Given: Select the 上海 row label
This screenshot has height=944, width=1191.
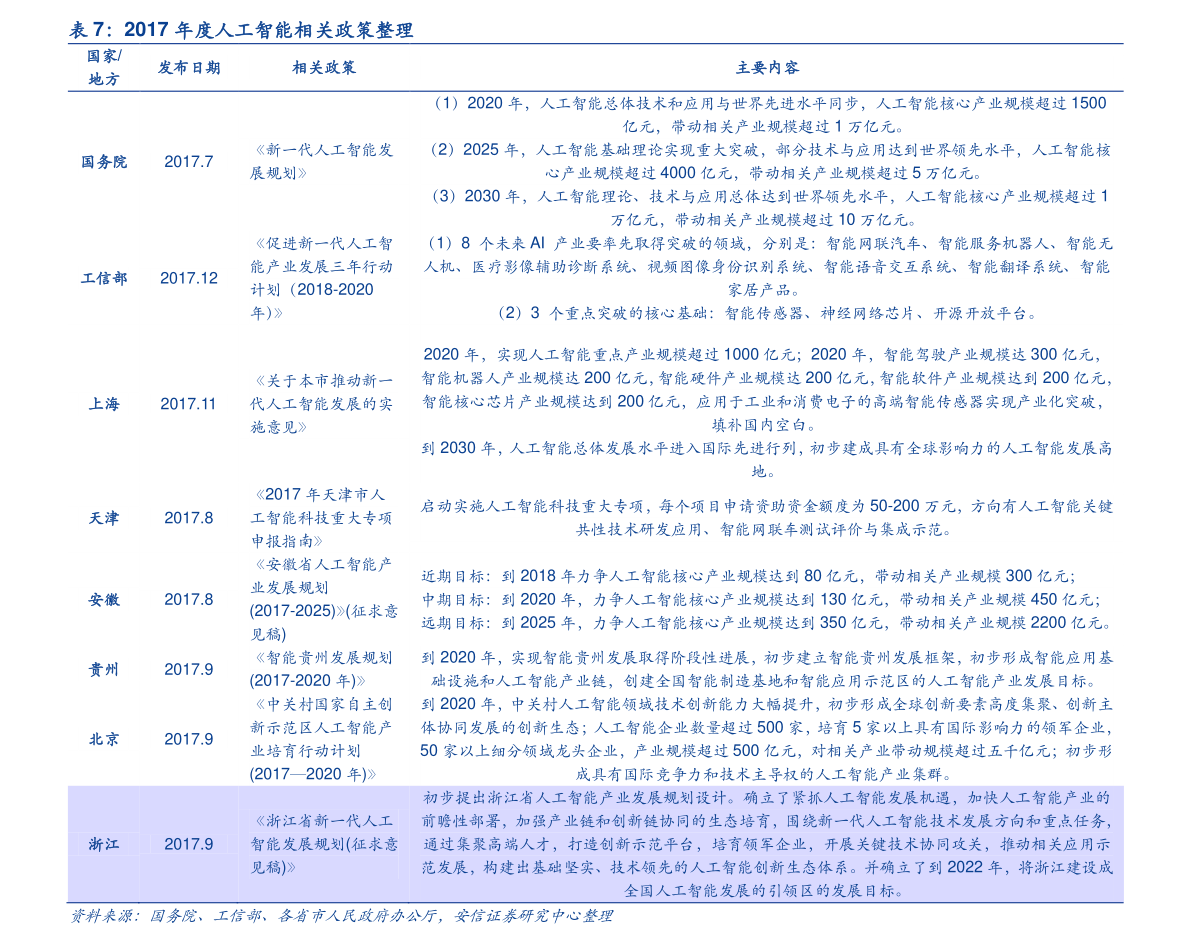Looking at the screenshot, I should coord(104,404).
